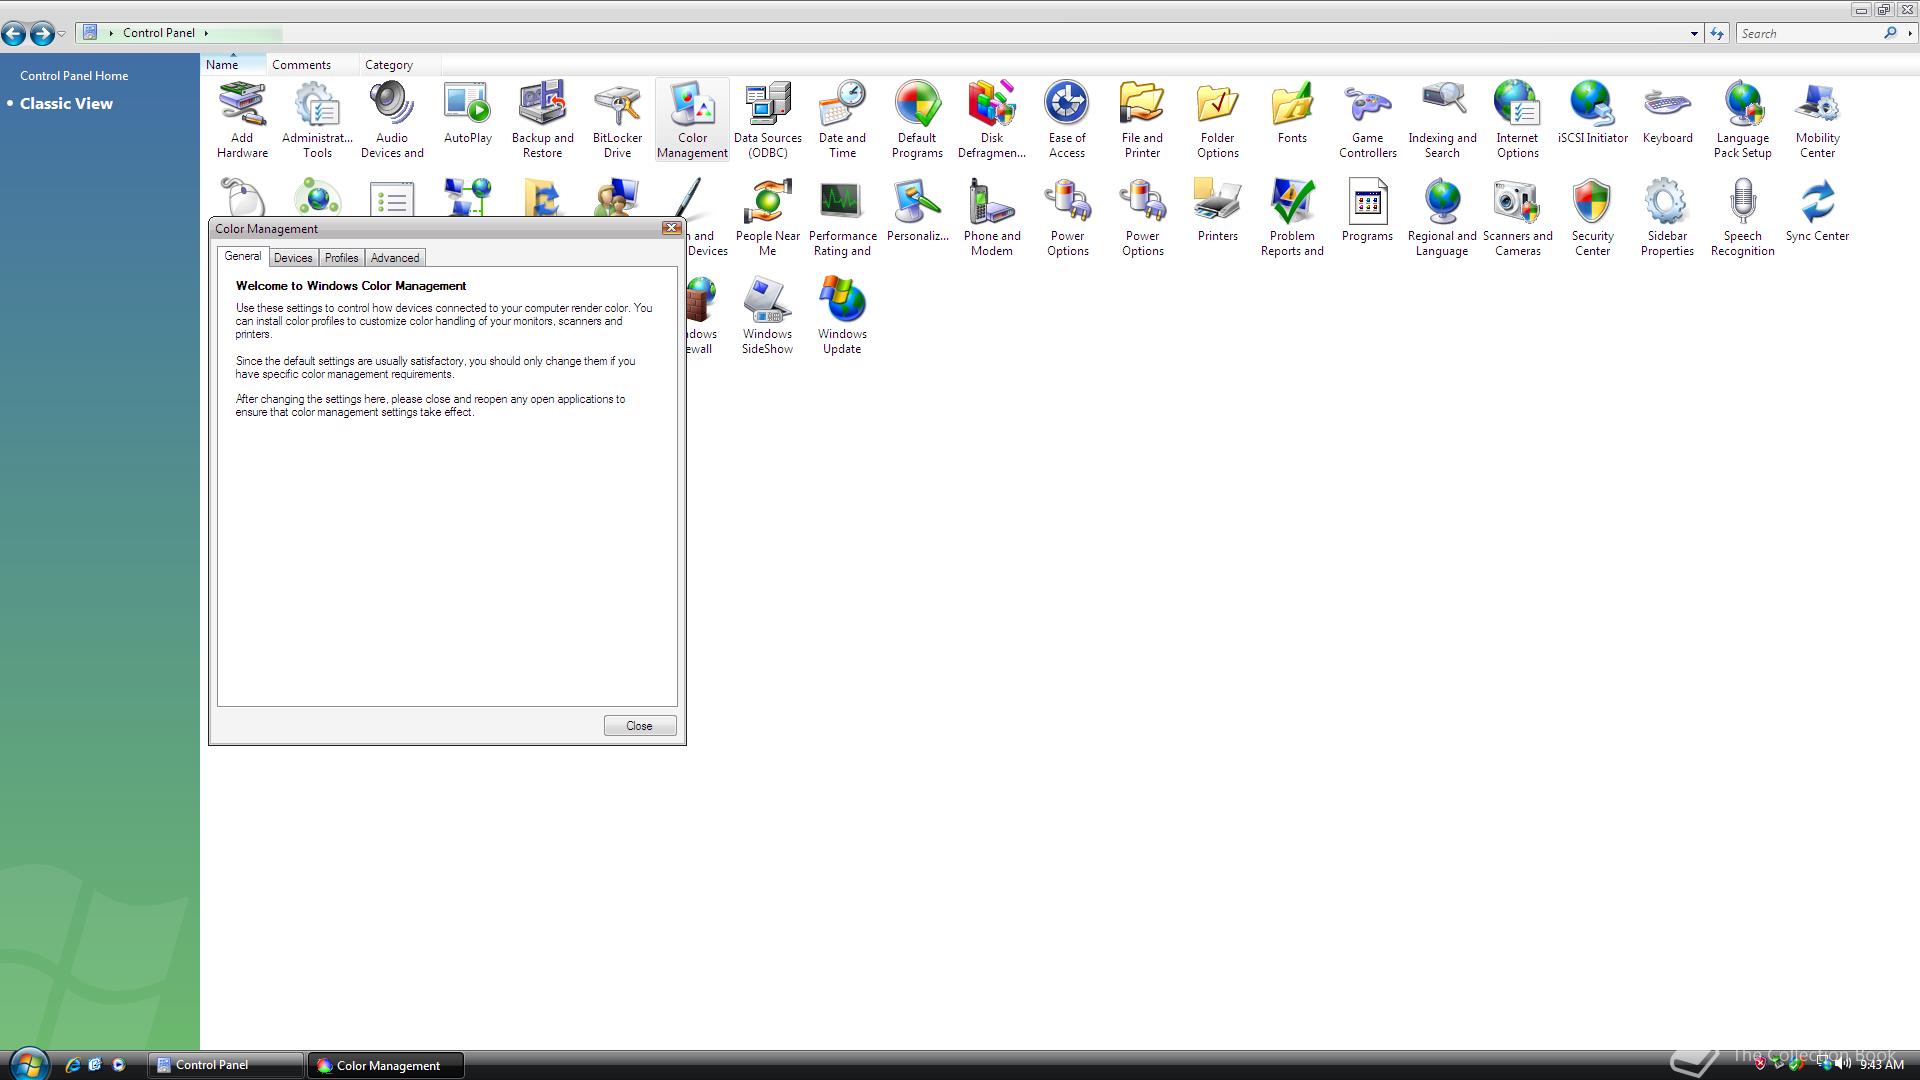Open the Performance Rating icon

[842, 217]
